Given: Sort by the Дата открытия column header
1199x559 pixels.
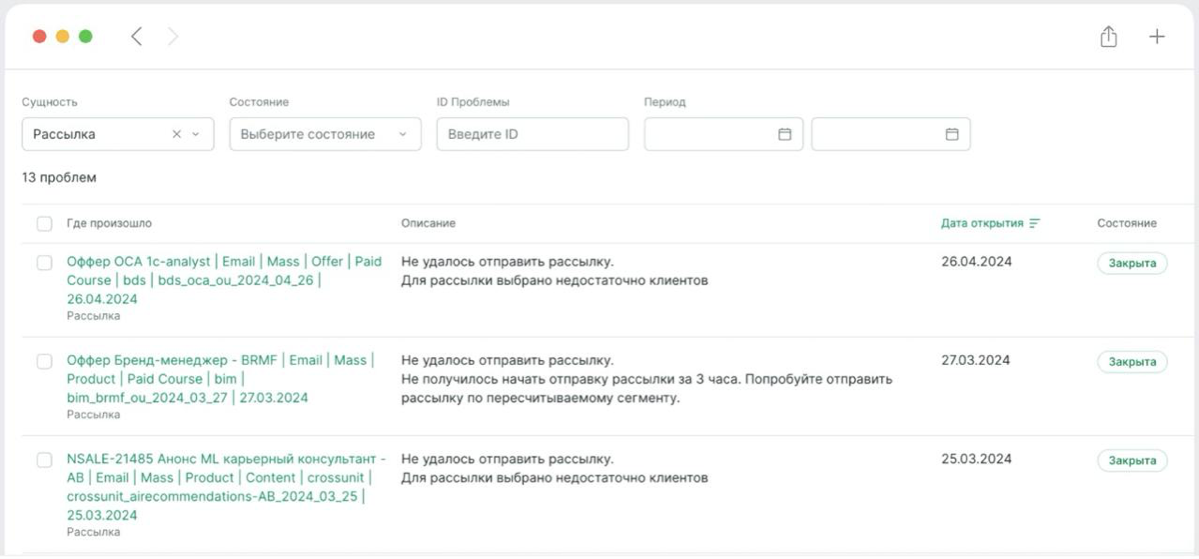Looking at the screenshot, I should coord(981,223).
